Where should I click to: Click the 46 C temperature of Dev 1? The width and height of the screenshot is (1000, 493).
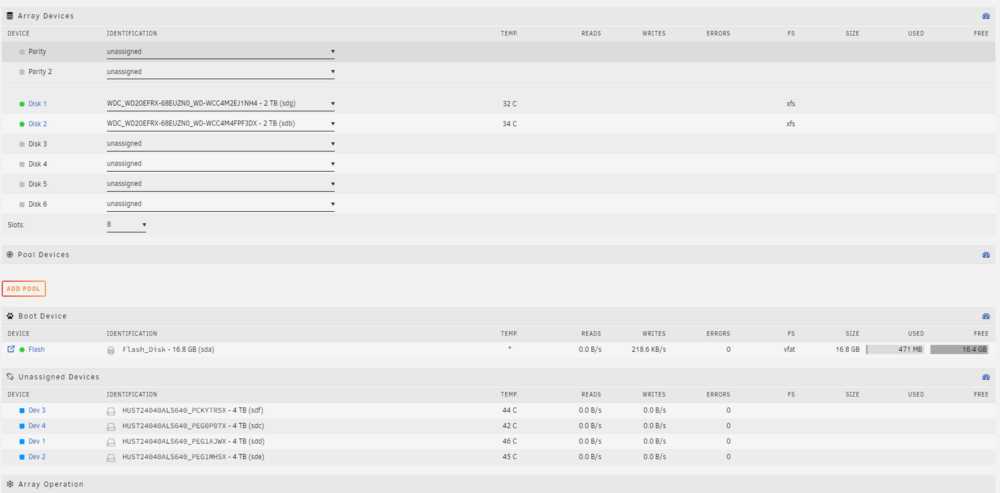pyautogui.click(x=510, y=441)
